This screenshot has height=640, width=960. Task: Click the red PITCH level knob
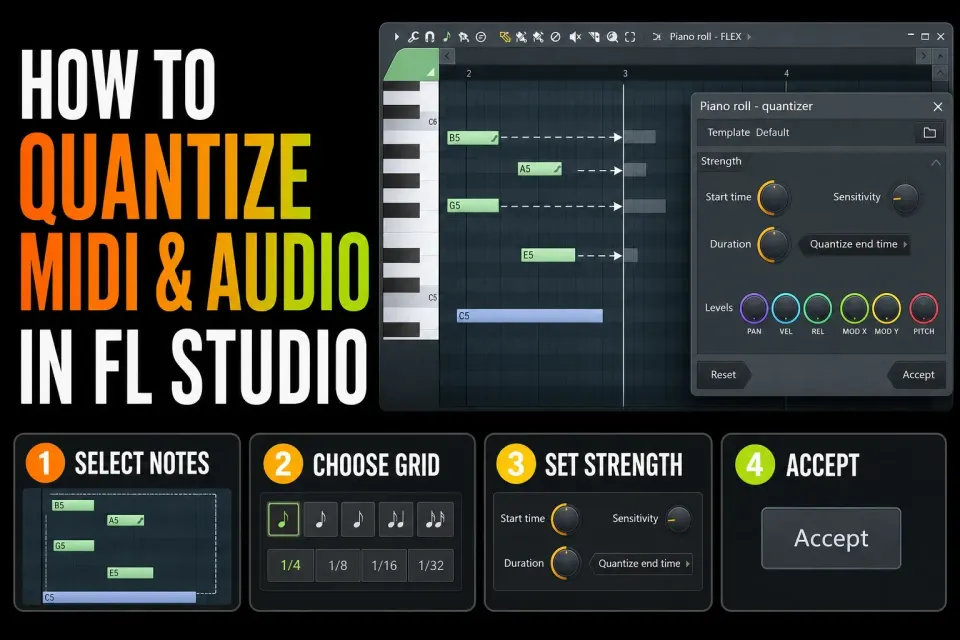coord(924,308)
